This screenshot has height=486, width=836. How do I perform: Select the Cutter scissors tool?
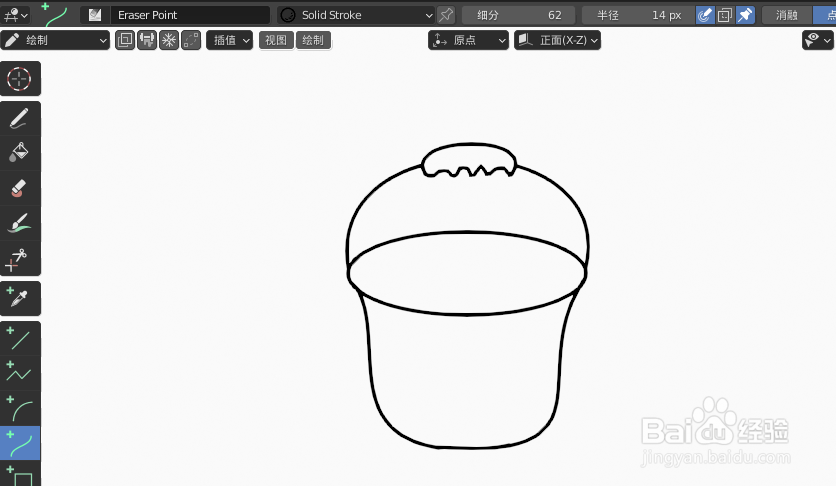(20, 258)
